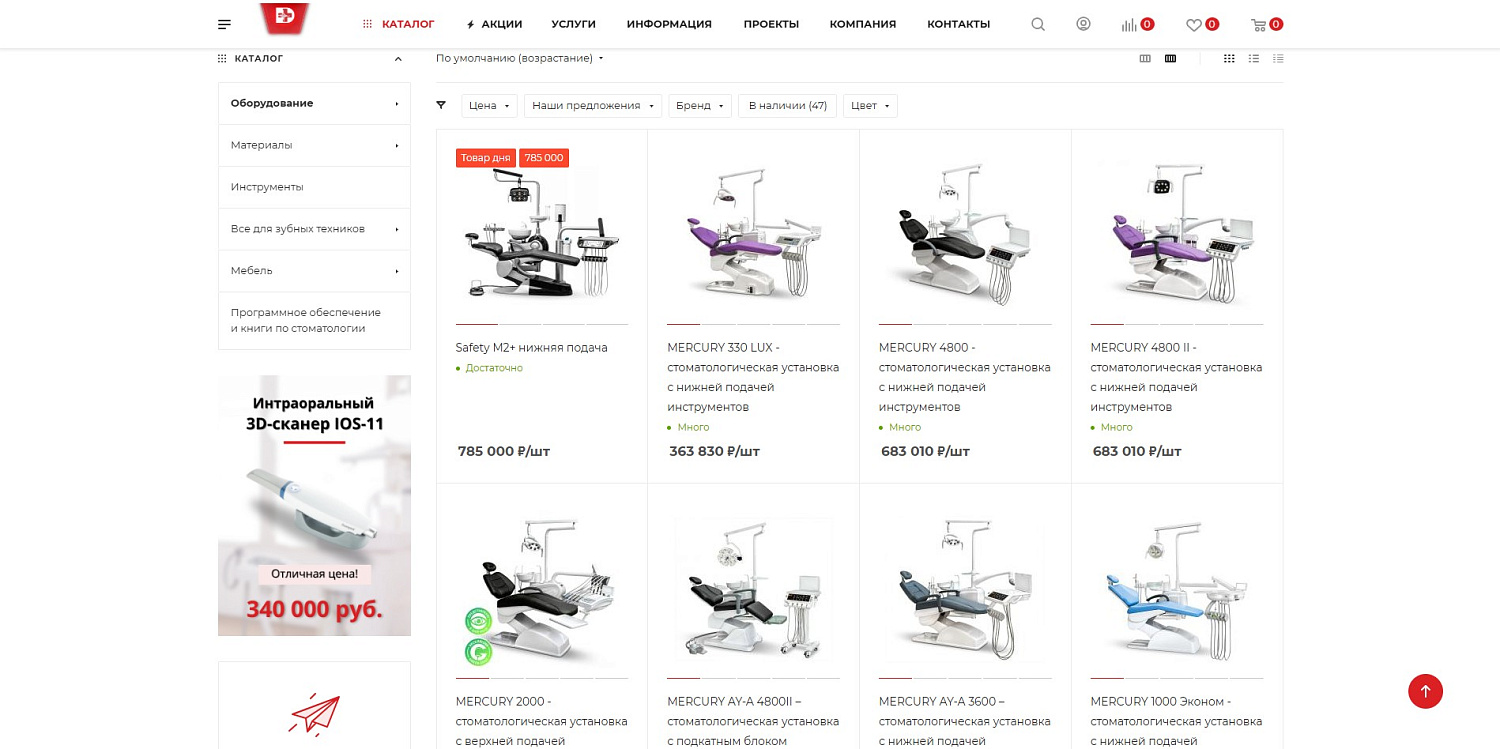Open the Safety M2+ нижняя подача link

click(x=531, y=347)
